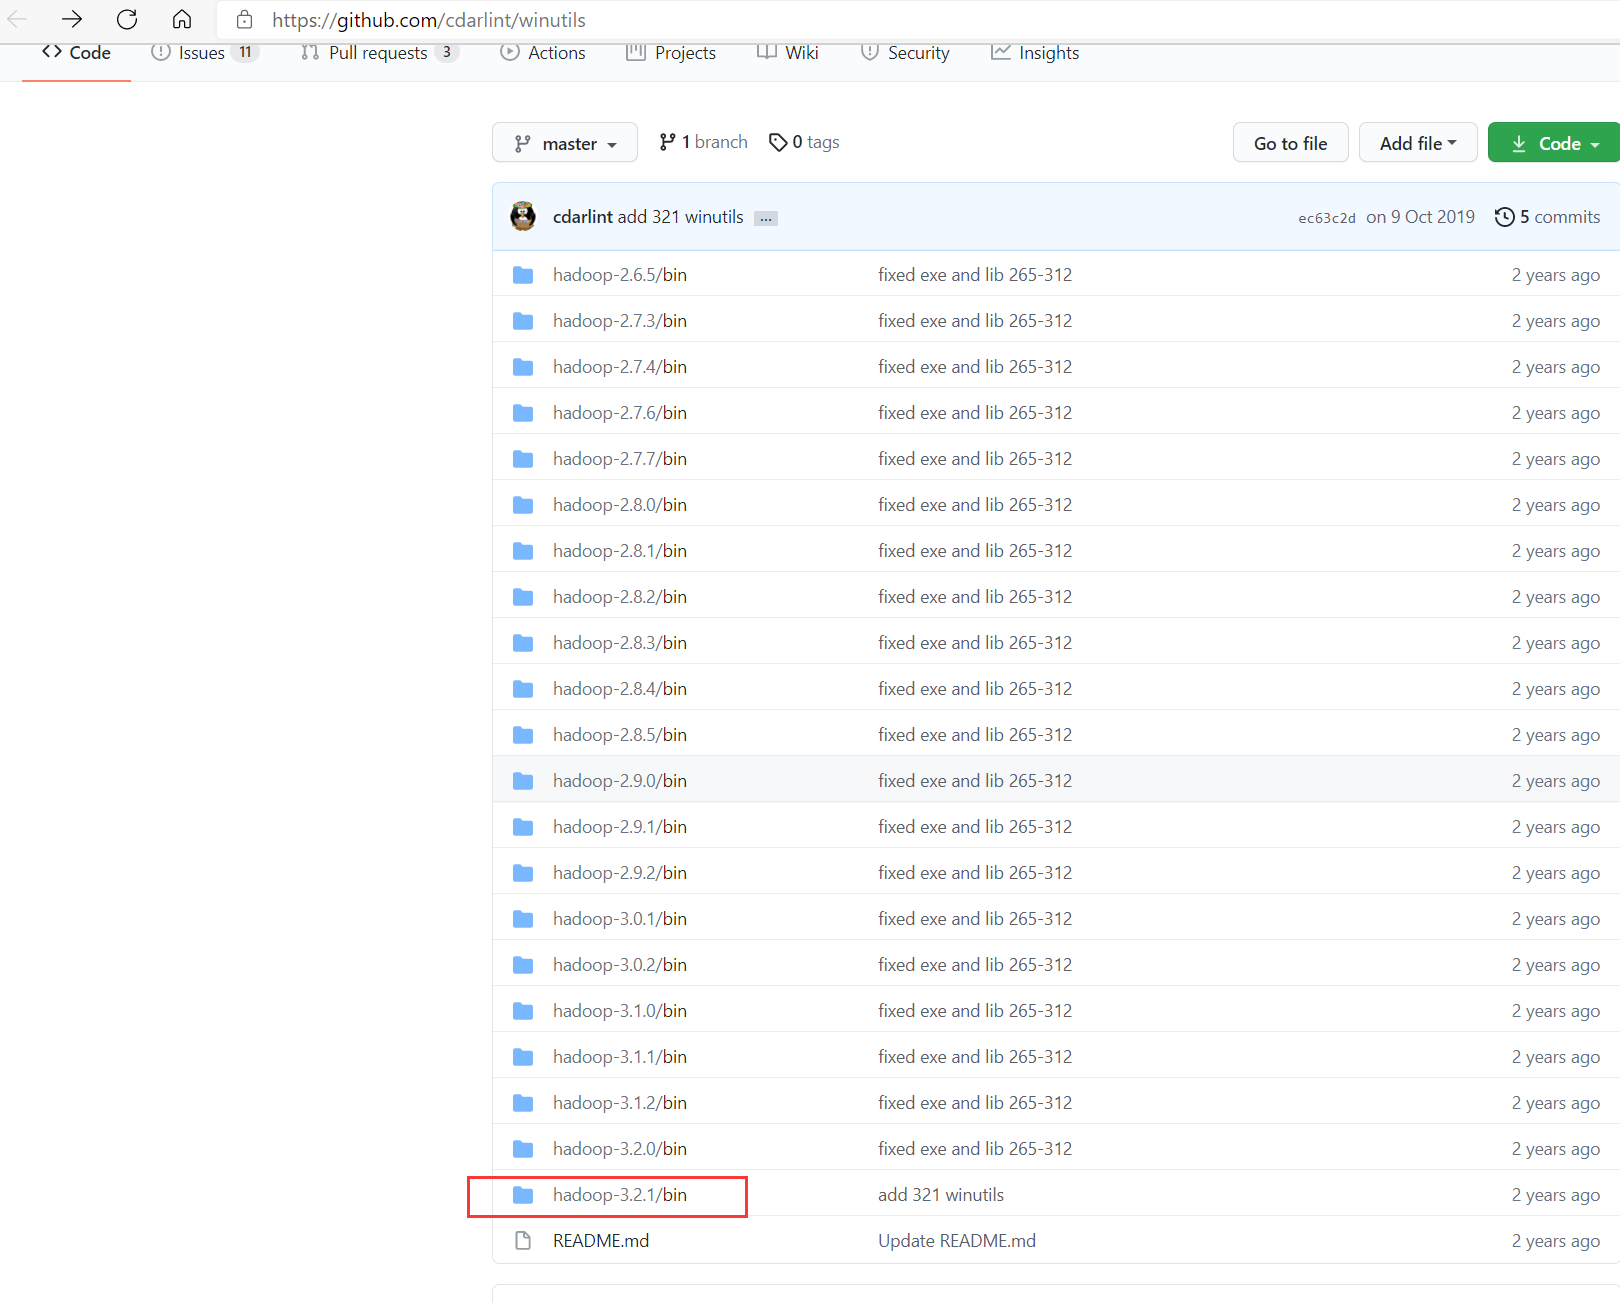Click the branch icon before '1 branch'

(x=667, y=141)
